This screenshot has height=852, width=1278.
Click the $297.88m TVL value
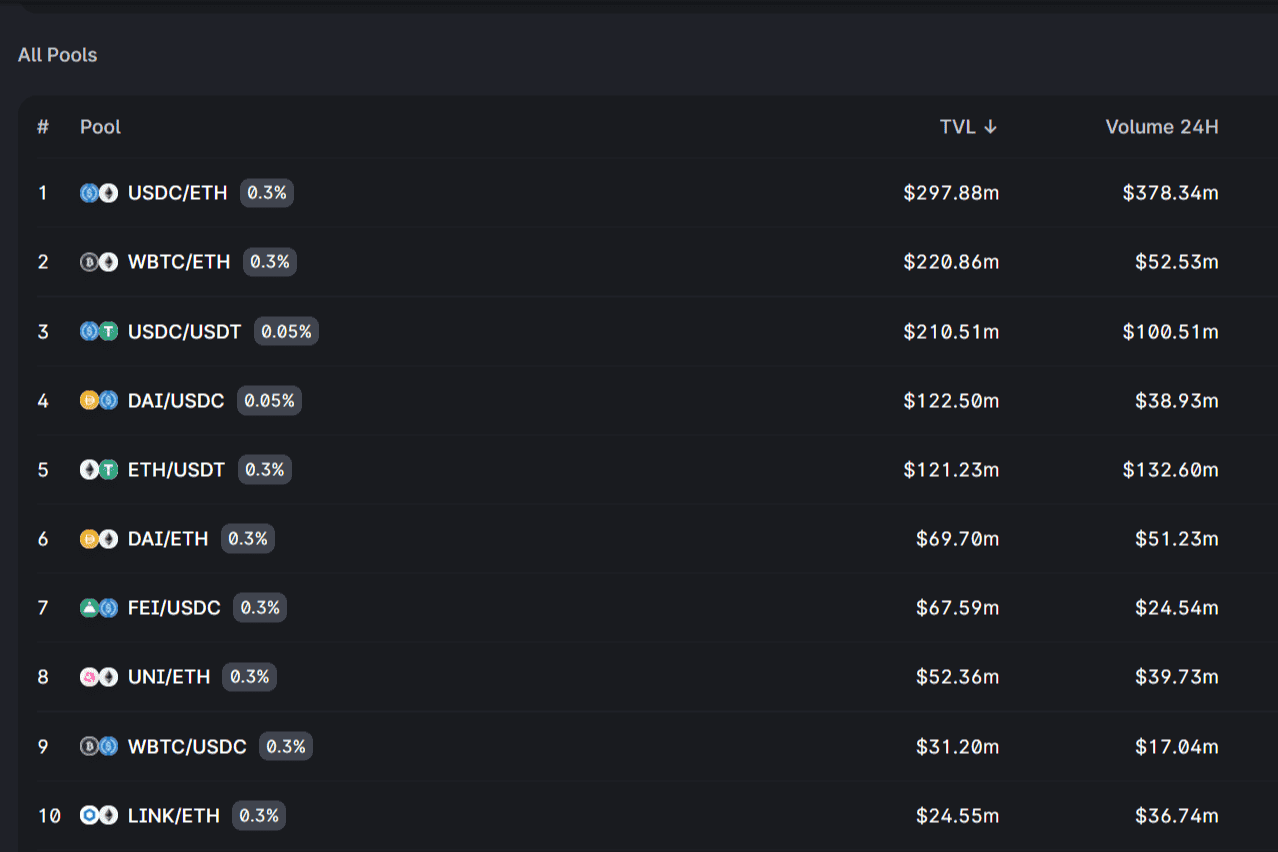click(x=950, y=193)
